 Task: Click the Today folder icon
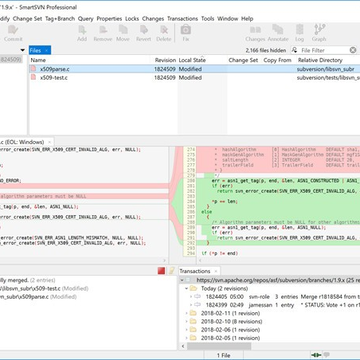coord(193,288)
